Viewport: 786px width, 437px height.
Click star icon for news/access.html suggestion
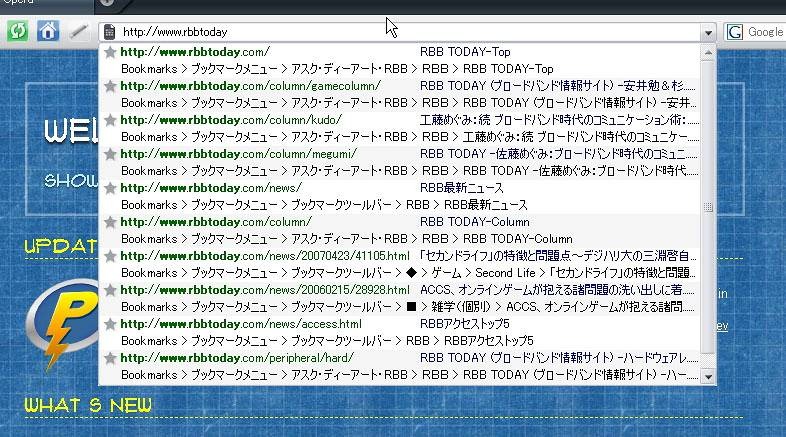[110, 324]
